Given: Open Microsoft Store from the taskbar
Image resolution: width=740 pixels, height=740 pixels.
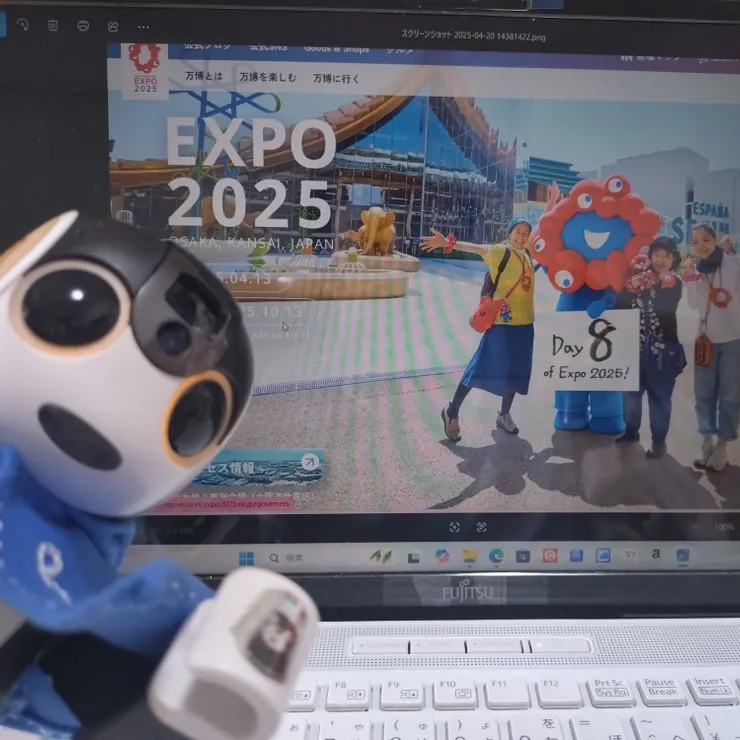Looking at the screenshot, I should [x=523, y=556].
